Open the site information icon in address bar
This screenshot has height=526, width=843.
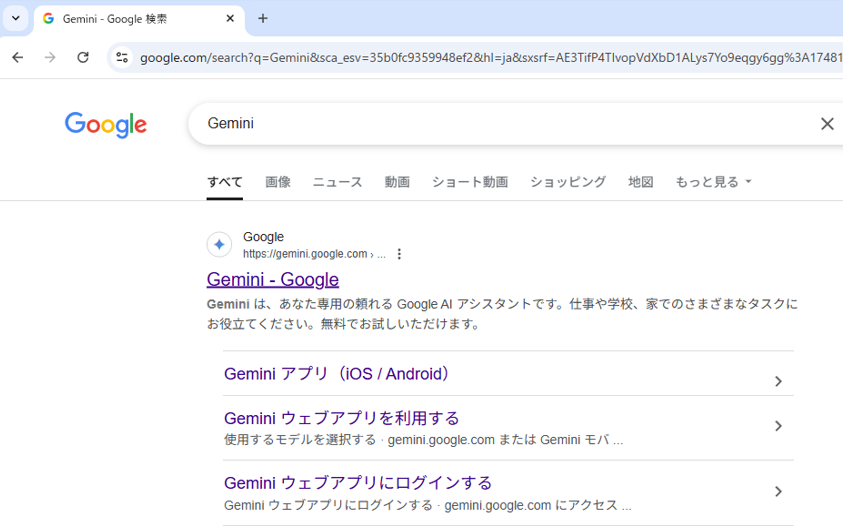click(x=122, y=57)
